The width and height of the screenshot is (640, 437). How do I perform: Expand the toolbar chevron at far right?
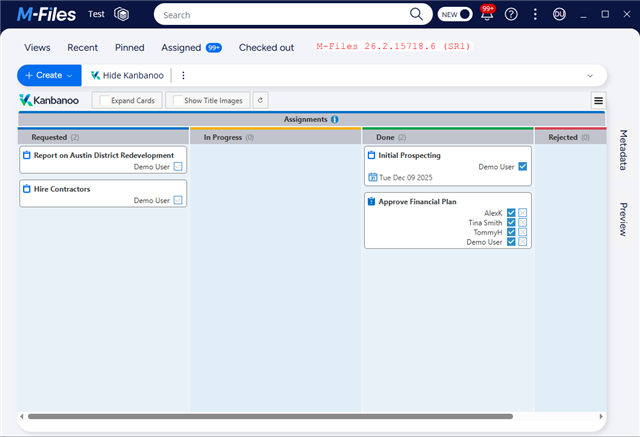tap(590, 75)
